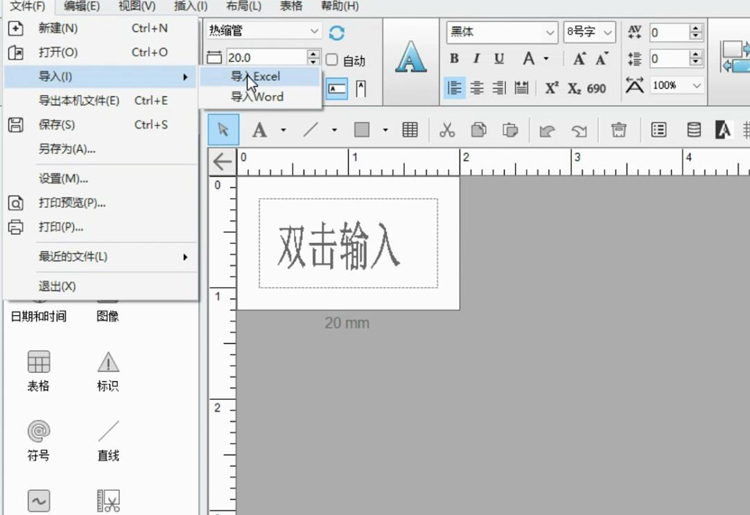The image size is (750, 515).
Task: Expand the text tool options arrow
Action: (x=283, y=130)
